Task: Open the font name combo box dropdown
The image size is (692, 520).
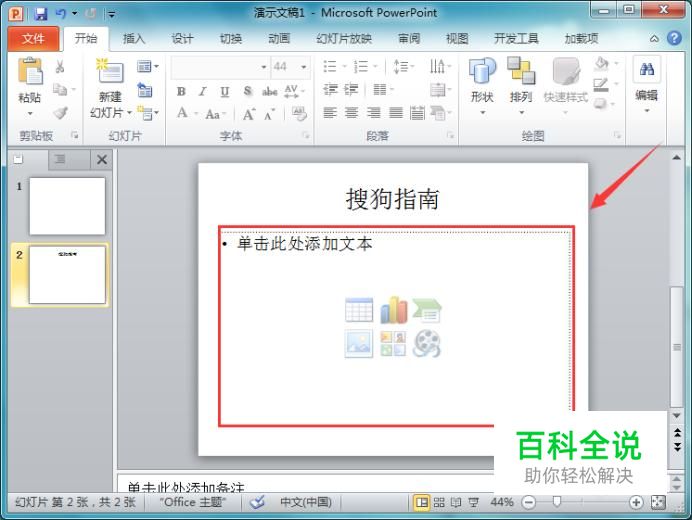Action: (x=264, y=67)
